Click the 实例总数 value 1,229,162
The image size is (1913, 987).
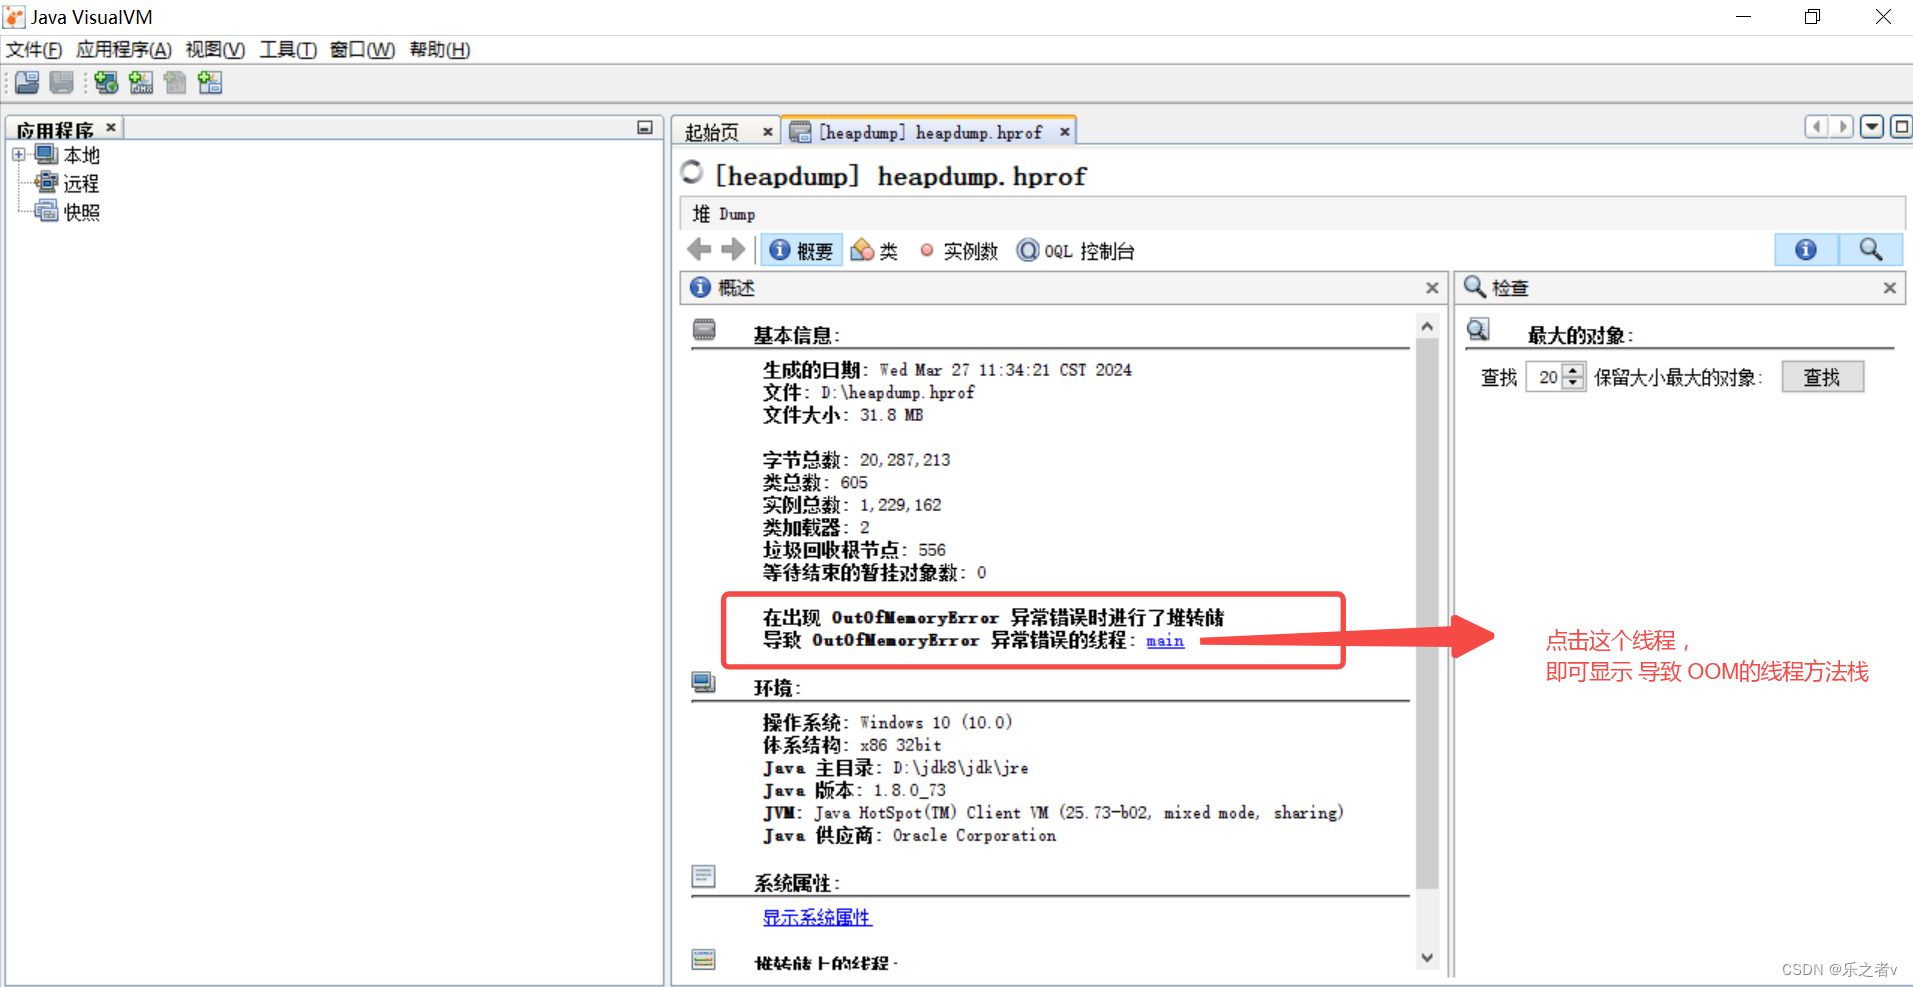point(900,505)
